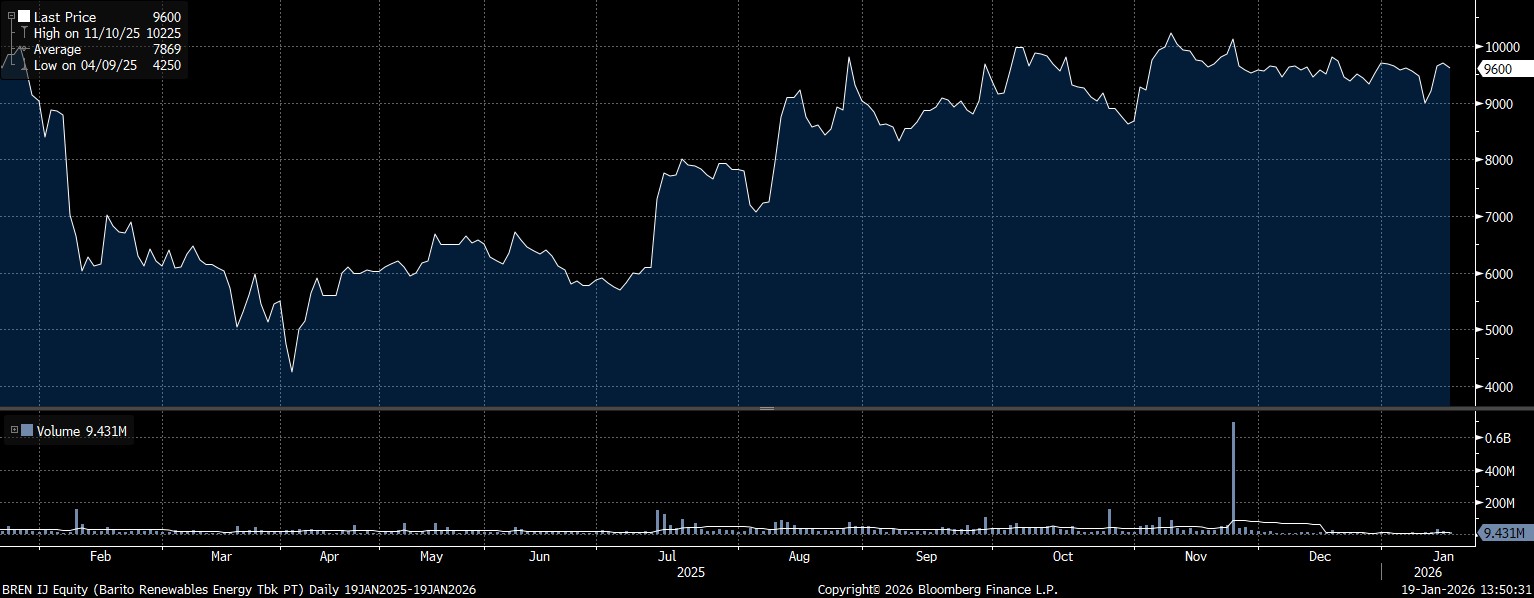
Task: Expand the Volume legend box
Action: (x=14, y=431)
